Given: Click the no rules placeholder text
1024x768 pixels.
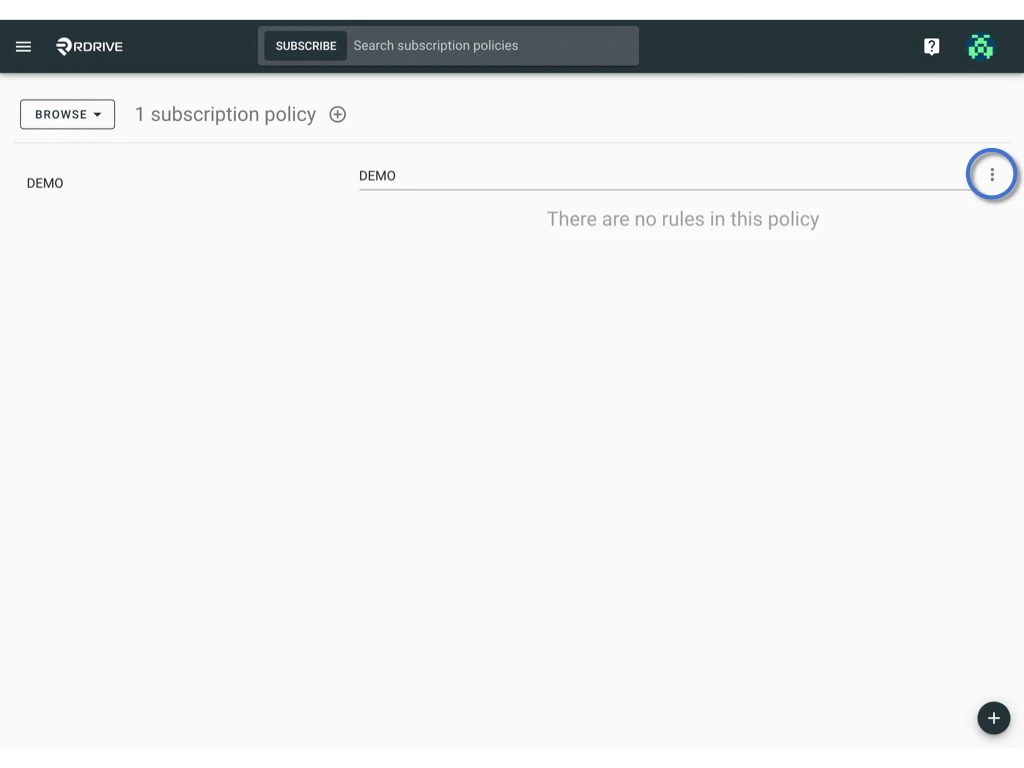Looking at the screenshot, I should pyautogui.click(x=682, y=218).
